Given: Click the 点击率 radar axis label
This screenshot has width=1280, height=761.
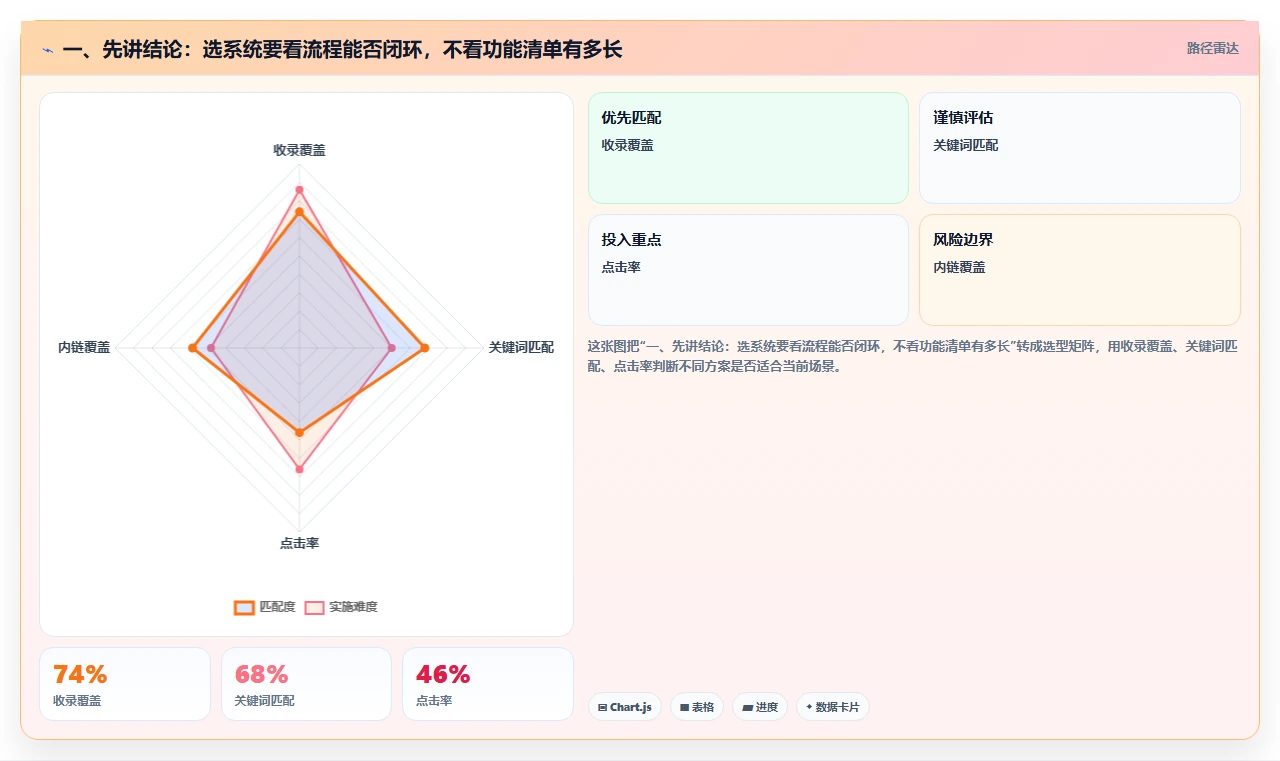Looking at the screenshot, I should 299,543.
